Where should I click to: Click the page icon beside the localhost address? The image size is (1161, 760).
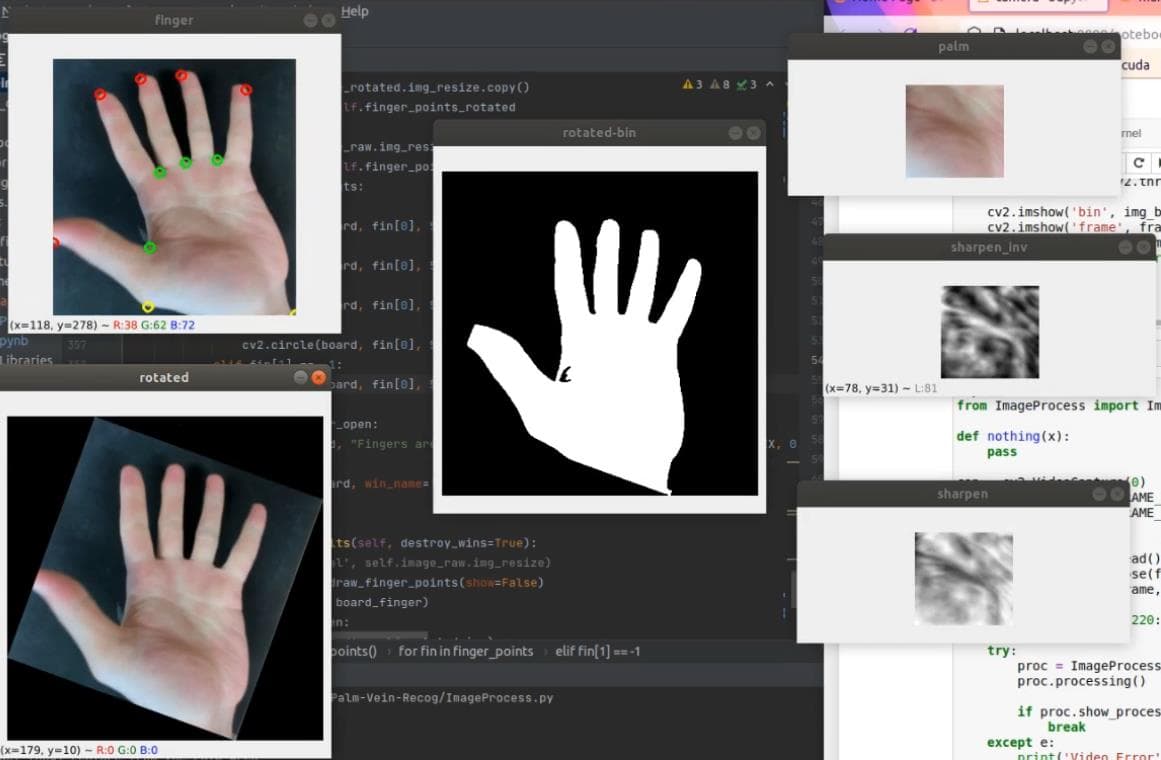[1001, 30]
